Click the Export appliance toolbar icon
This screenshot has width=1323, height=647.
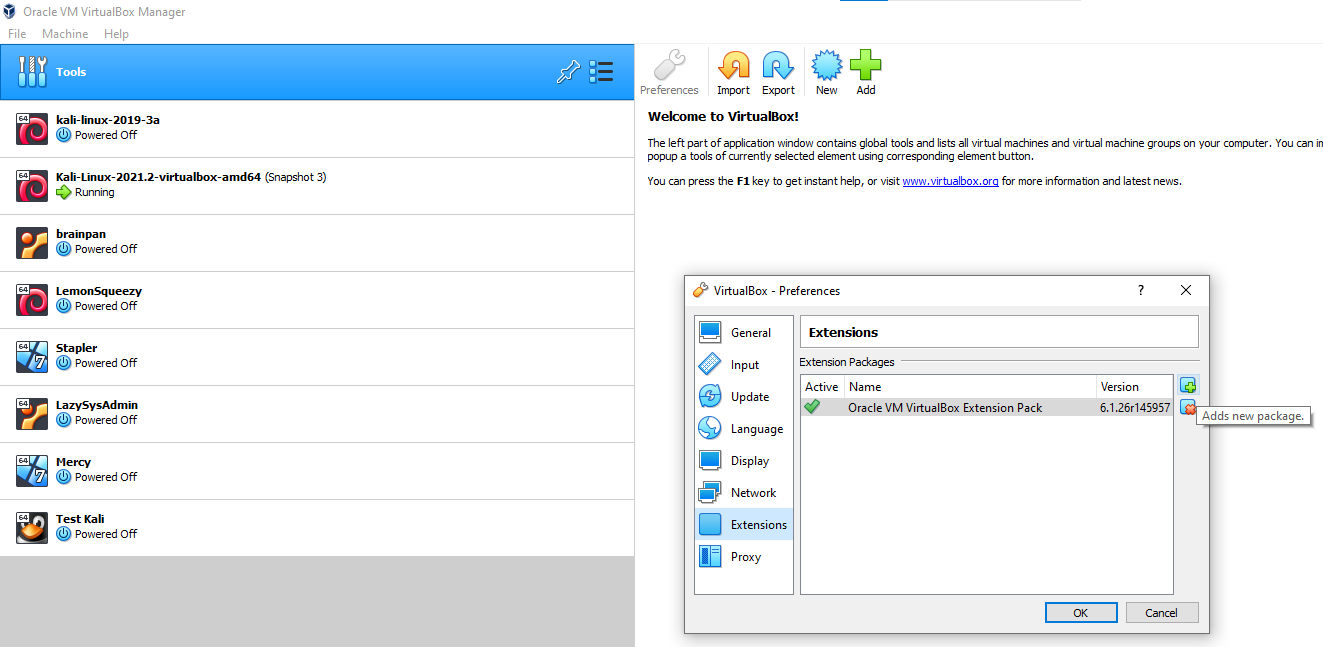778,72
